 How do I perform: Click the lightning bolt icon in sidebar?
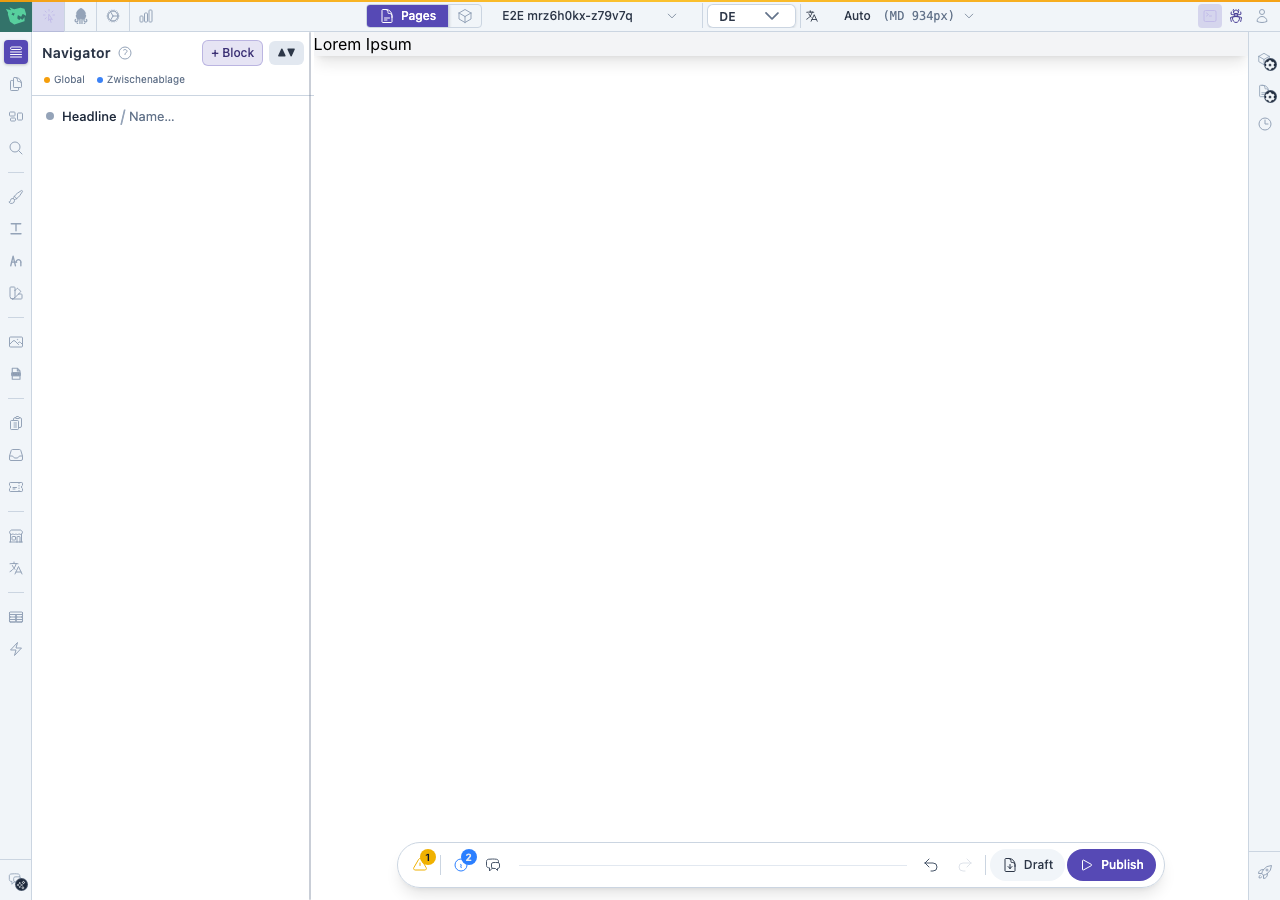point(16,649)
